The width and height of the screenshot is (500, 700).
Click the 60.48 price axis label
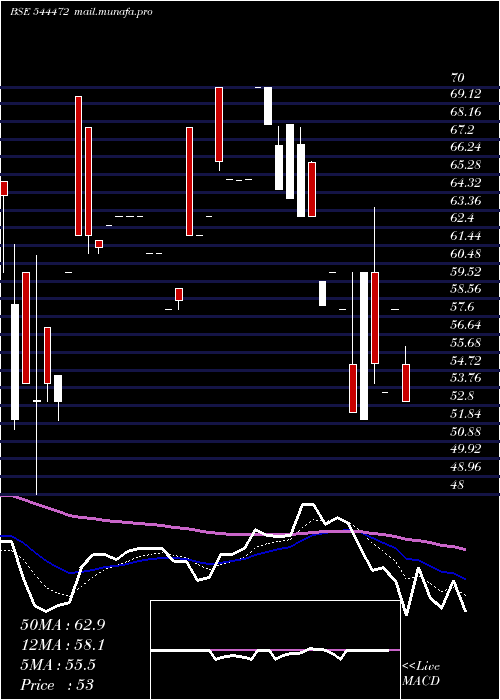pyautogui.click(x=466, y=254)
